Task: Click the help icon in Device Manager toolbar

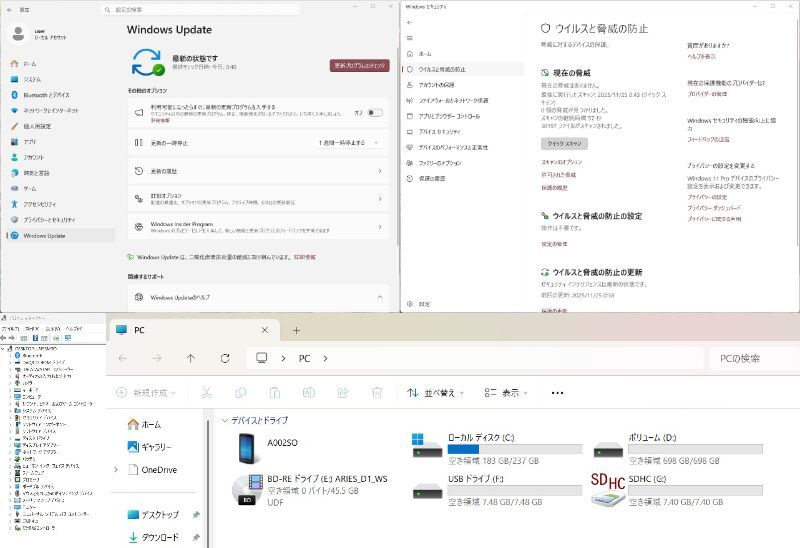Action: (35, 338)
